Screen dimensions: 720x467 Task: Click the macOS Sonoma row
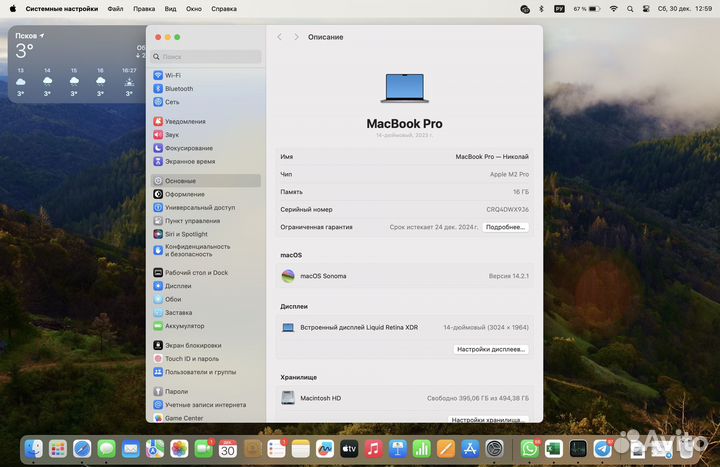tap(404, 276)
